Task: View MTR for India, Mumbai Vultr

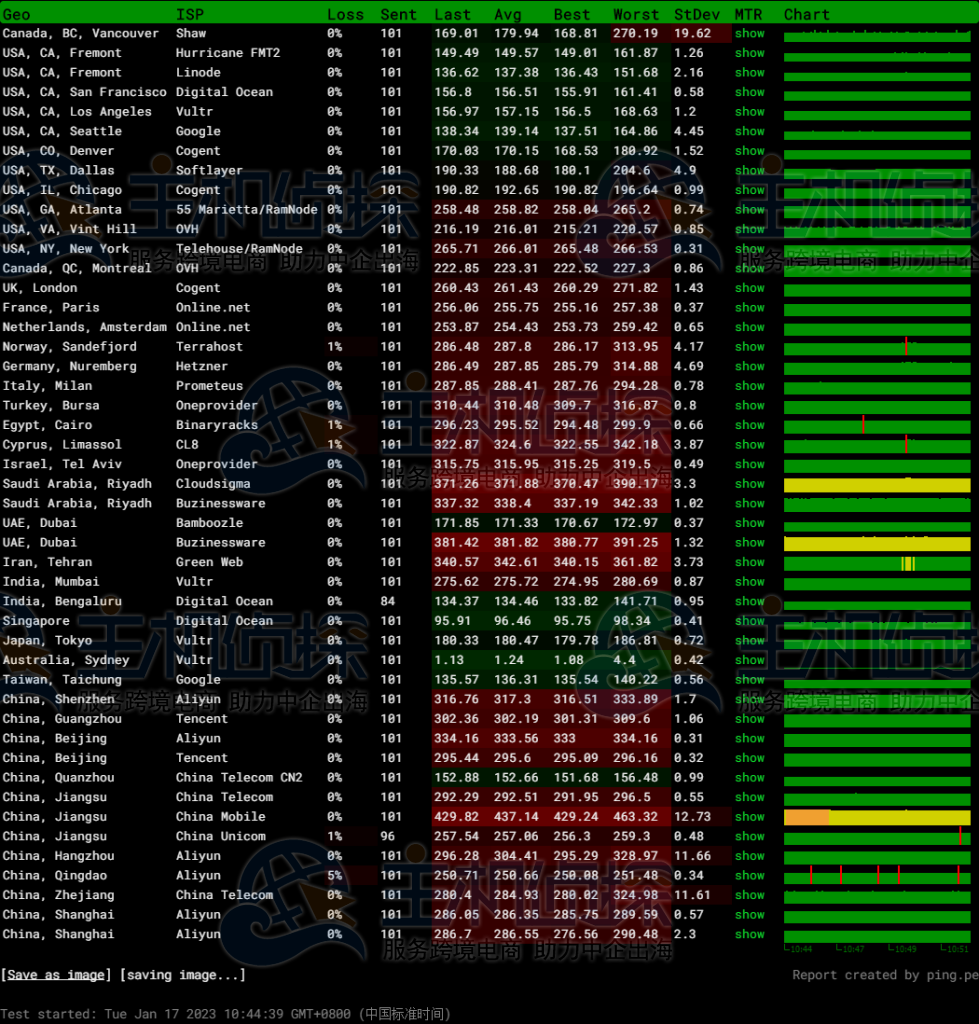Action: click(749, 582)
